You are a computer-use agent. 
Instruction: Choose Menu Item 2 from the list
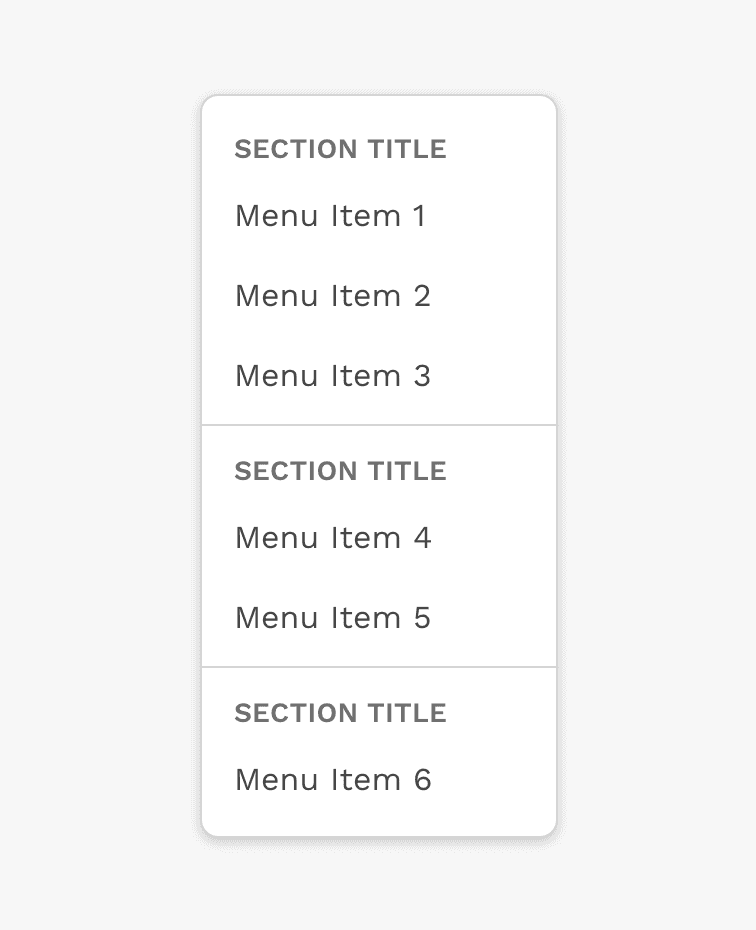coord(332,296)
